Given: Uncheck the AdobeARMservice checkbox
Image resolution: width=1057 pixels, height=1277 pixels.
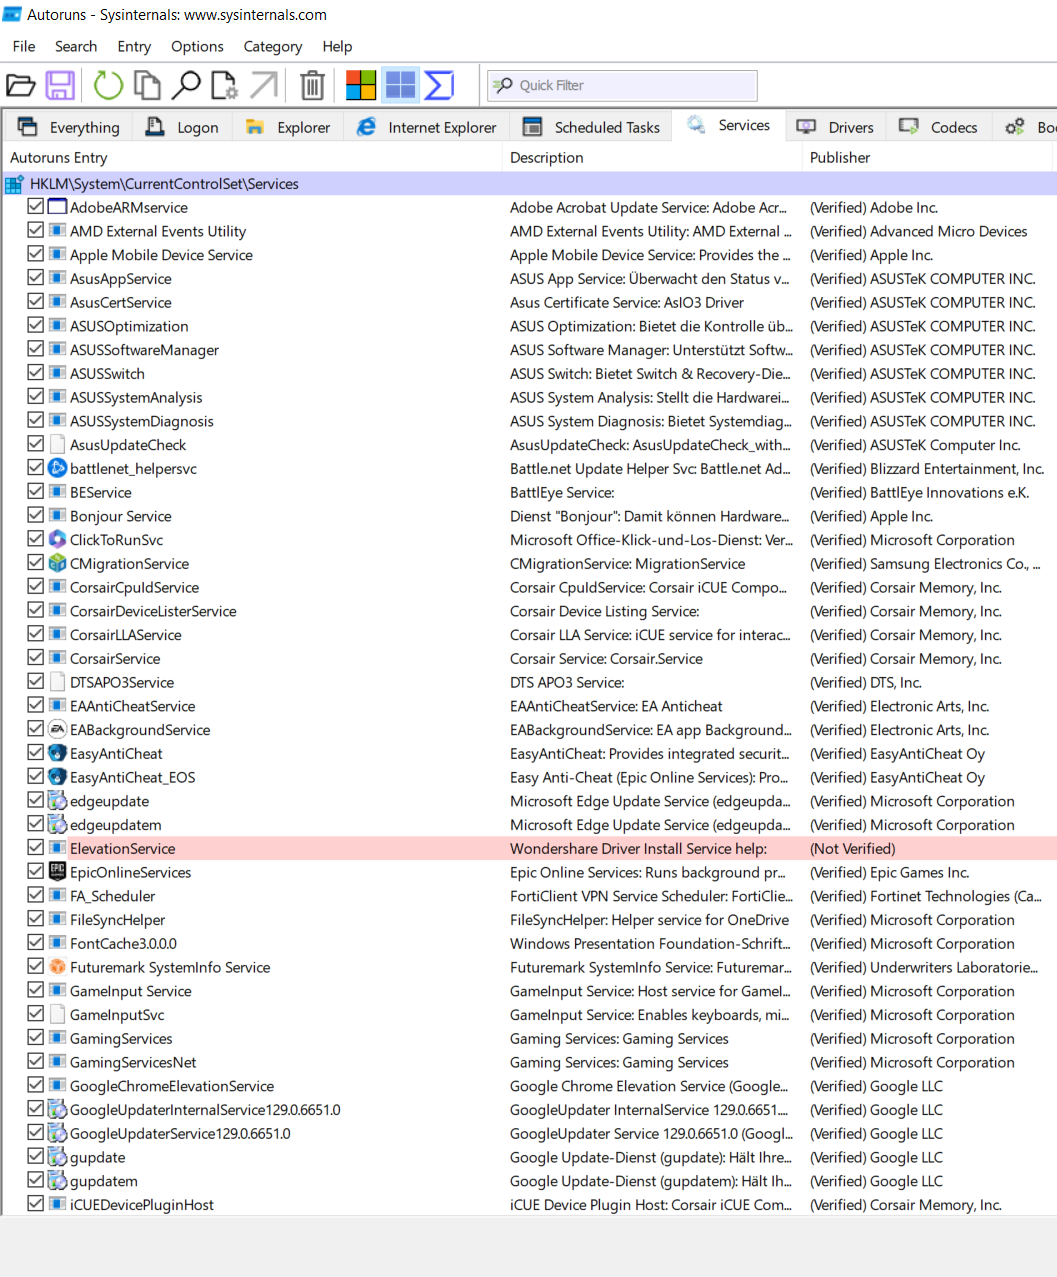Looking at the screenshot, I should click(x=36, y=206).
